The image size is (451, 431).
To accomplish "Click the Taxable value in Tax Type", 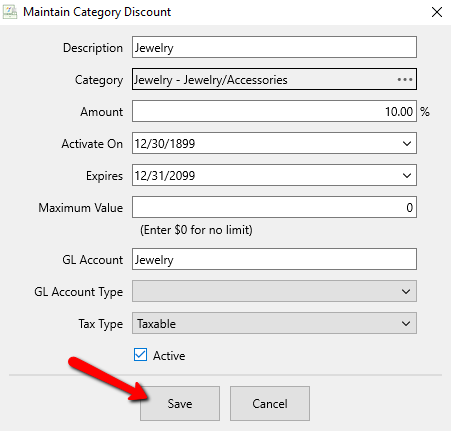I will coord(156,324).
